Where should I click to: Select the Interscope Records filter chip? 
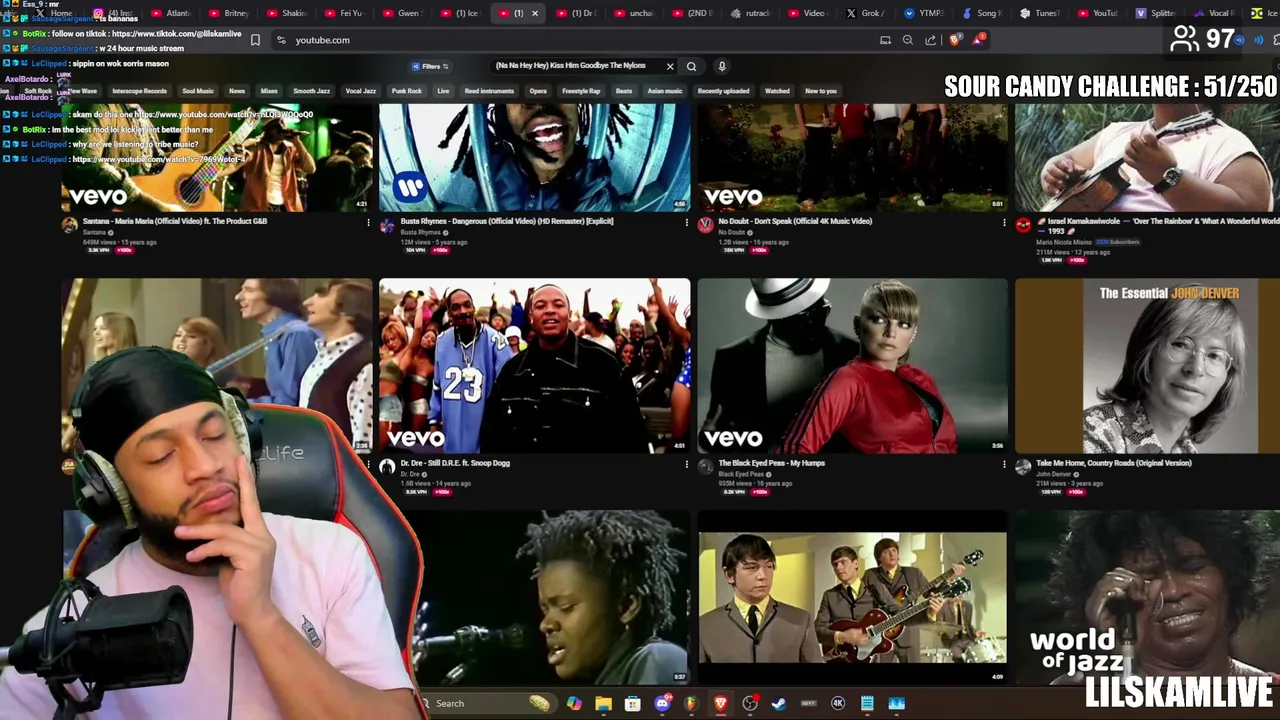[139, 91]
